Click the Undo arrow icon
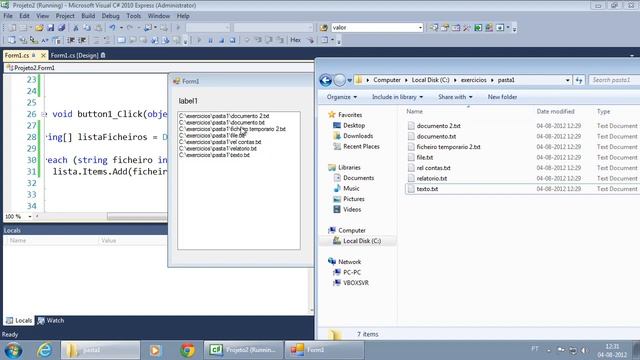640x360 pixels. (112, 28)
